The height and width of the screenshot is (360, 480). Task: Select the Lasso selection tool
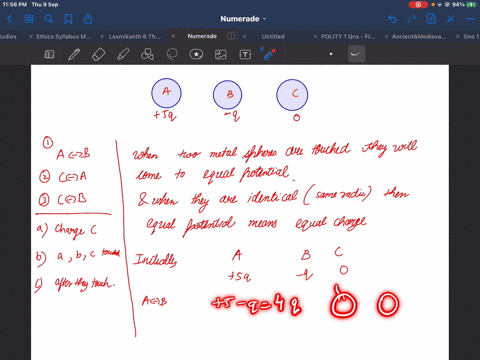point(172,54)
